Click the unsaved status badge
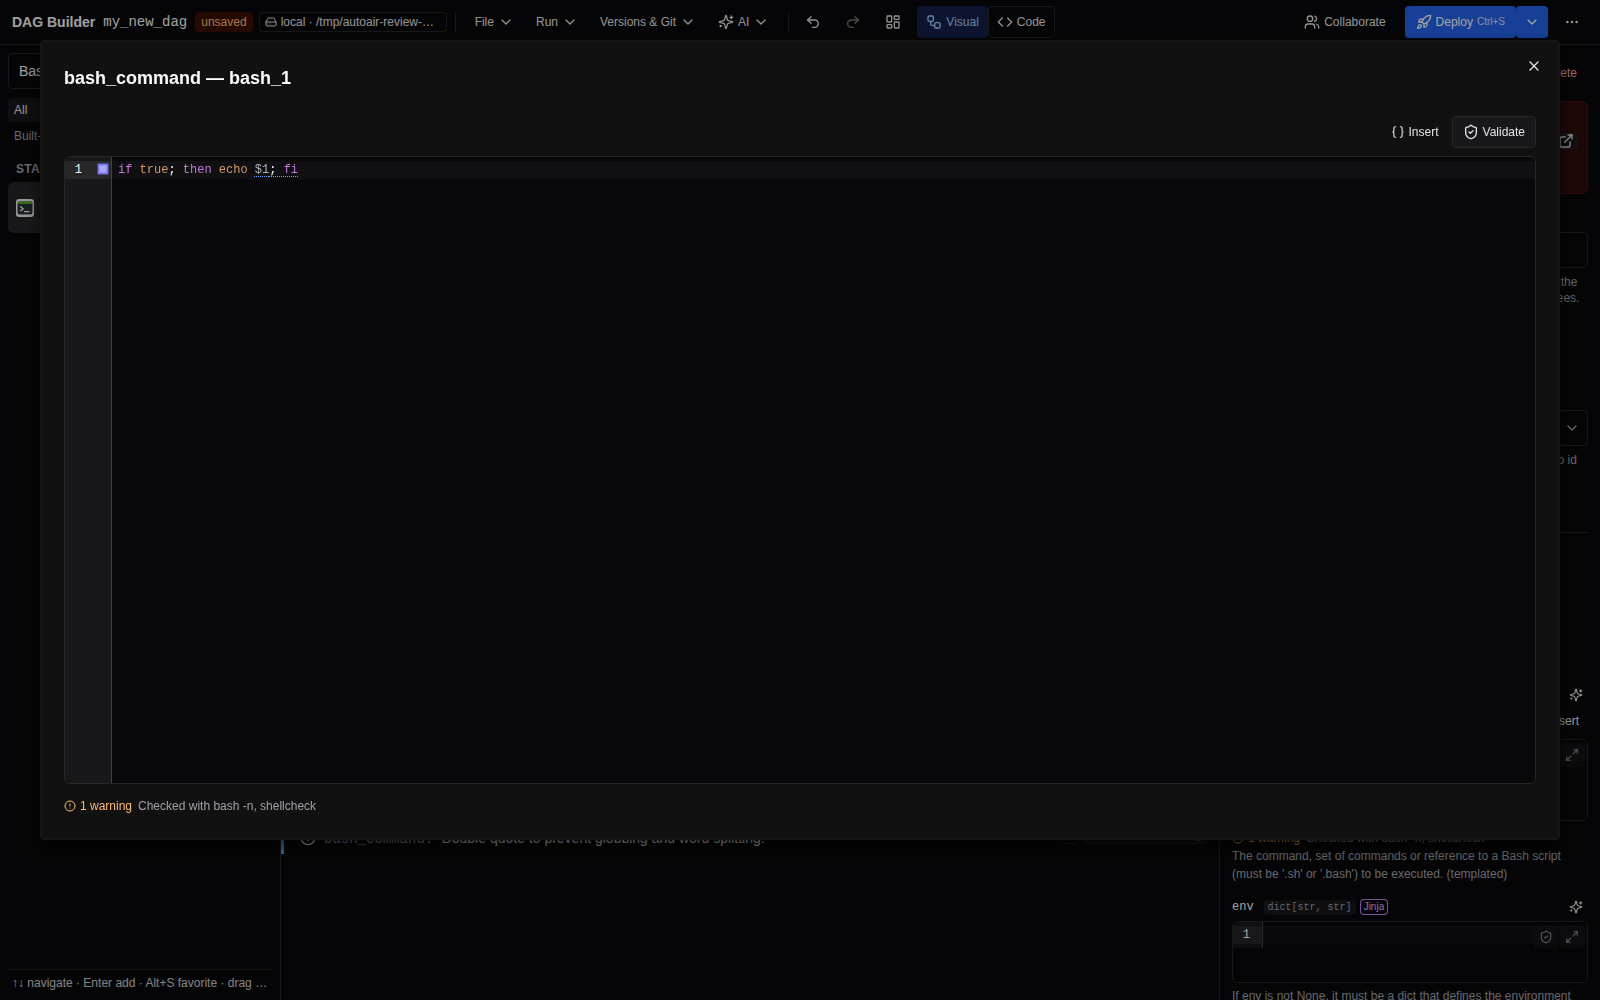The image size is (1600, 1000). coord(224,22)
